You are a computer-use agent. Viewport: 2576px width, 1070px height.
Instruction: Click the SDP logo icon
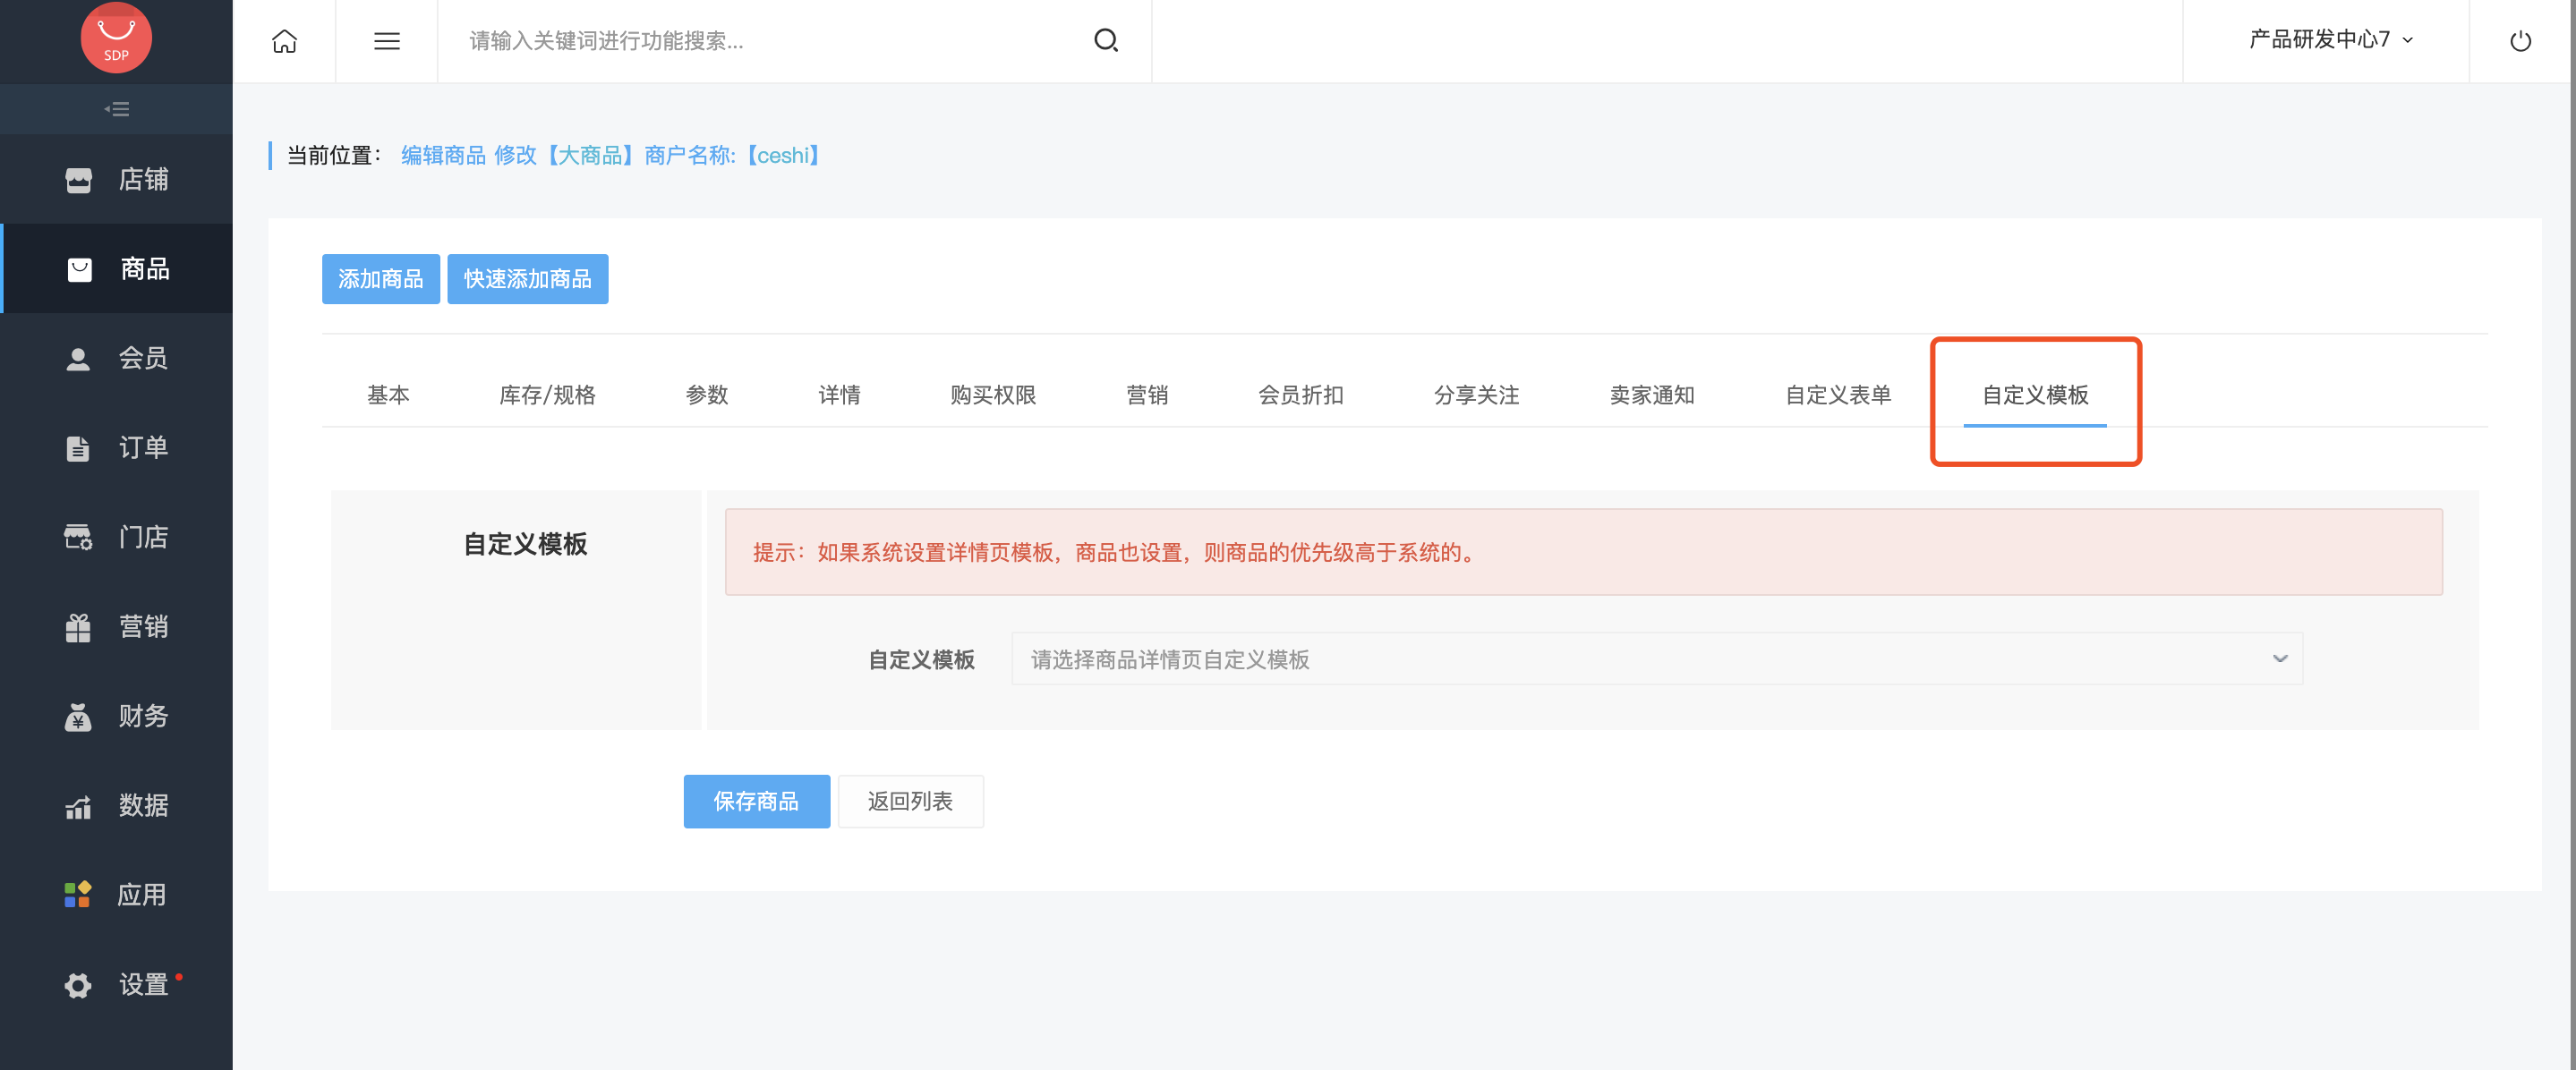tap(116, 38)
